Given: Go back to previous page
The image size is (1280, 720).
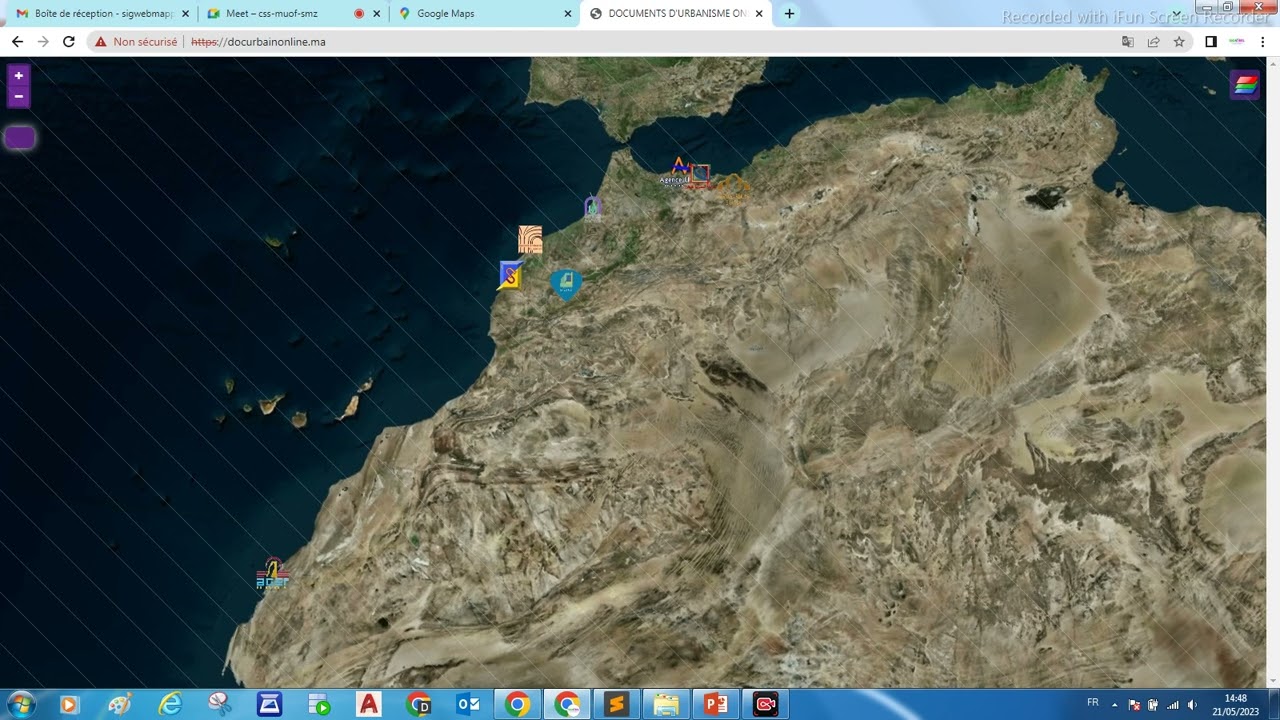Looking at the screenshot, I should coord(17,42).
